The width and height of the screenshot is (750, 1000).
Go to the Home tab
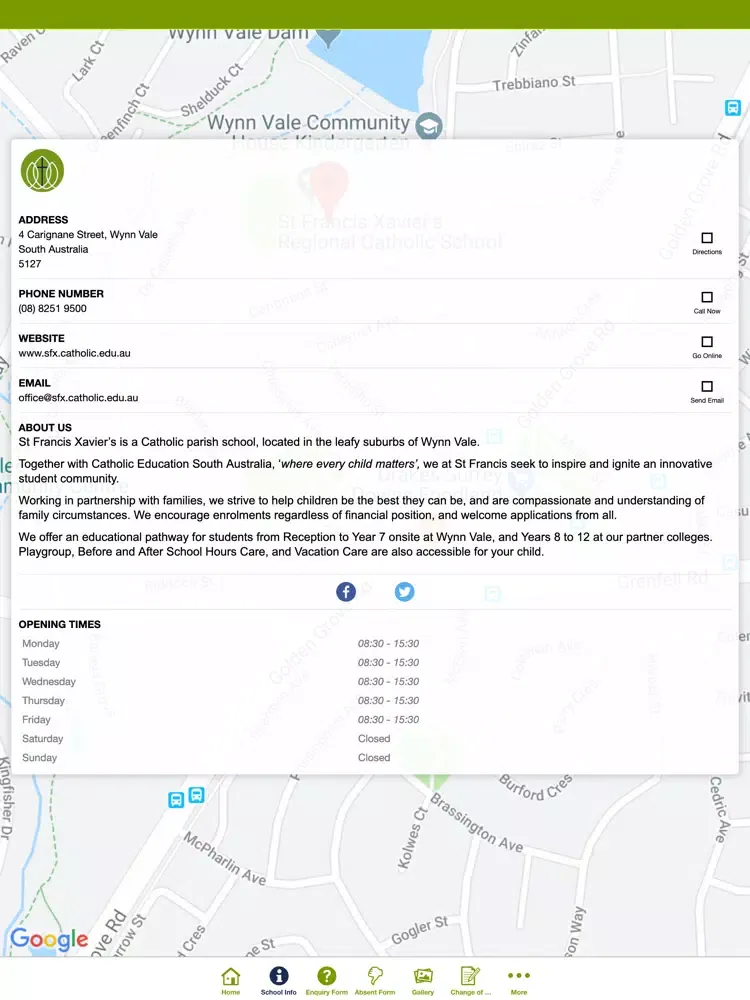pos(231,980)
